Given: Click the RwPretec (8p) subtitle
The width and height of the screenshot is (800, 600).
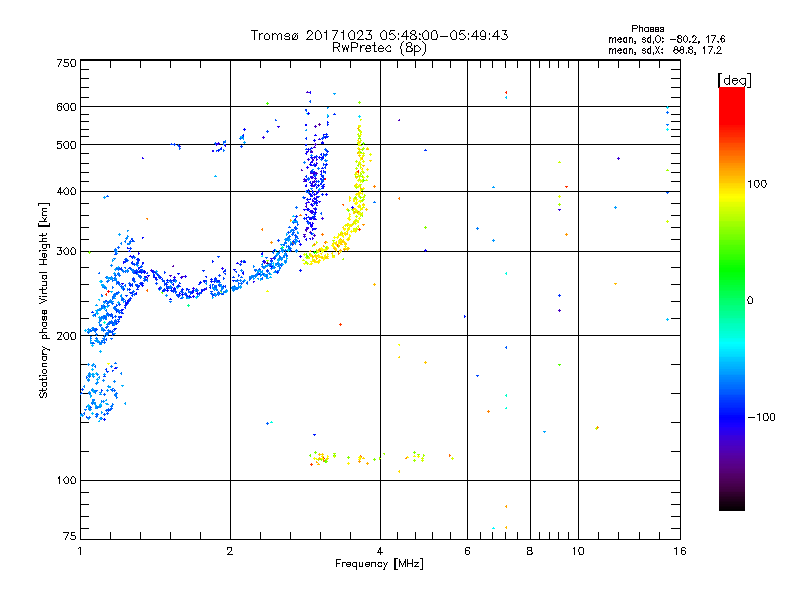Looking at the screenshot, I should 379,48.
